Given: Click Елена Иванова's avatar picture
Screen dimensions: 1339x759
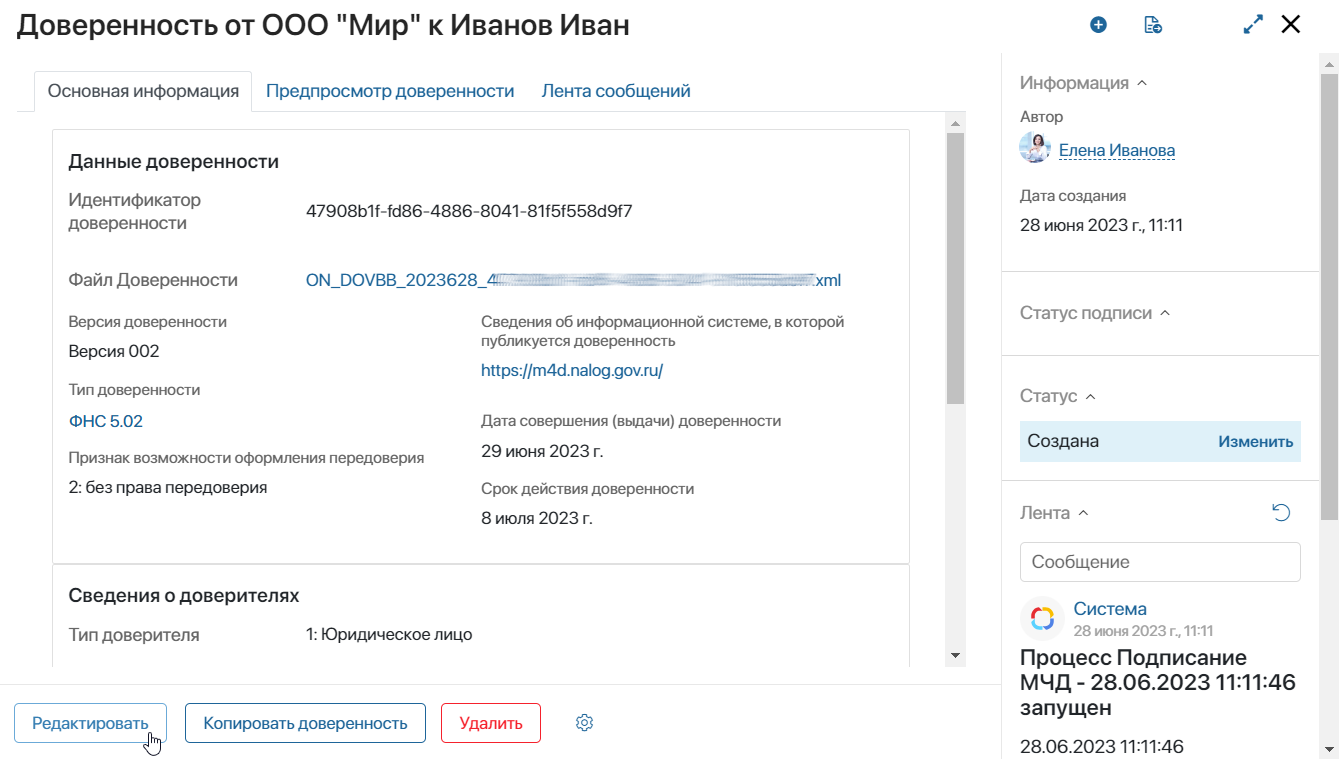Looking at the screenshot, I should click(1035, 148).
